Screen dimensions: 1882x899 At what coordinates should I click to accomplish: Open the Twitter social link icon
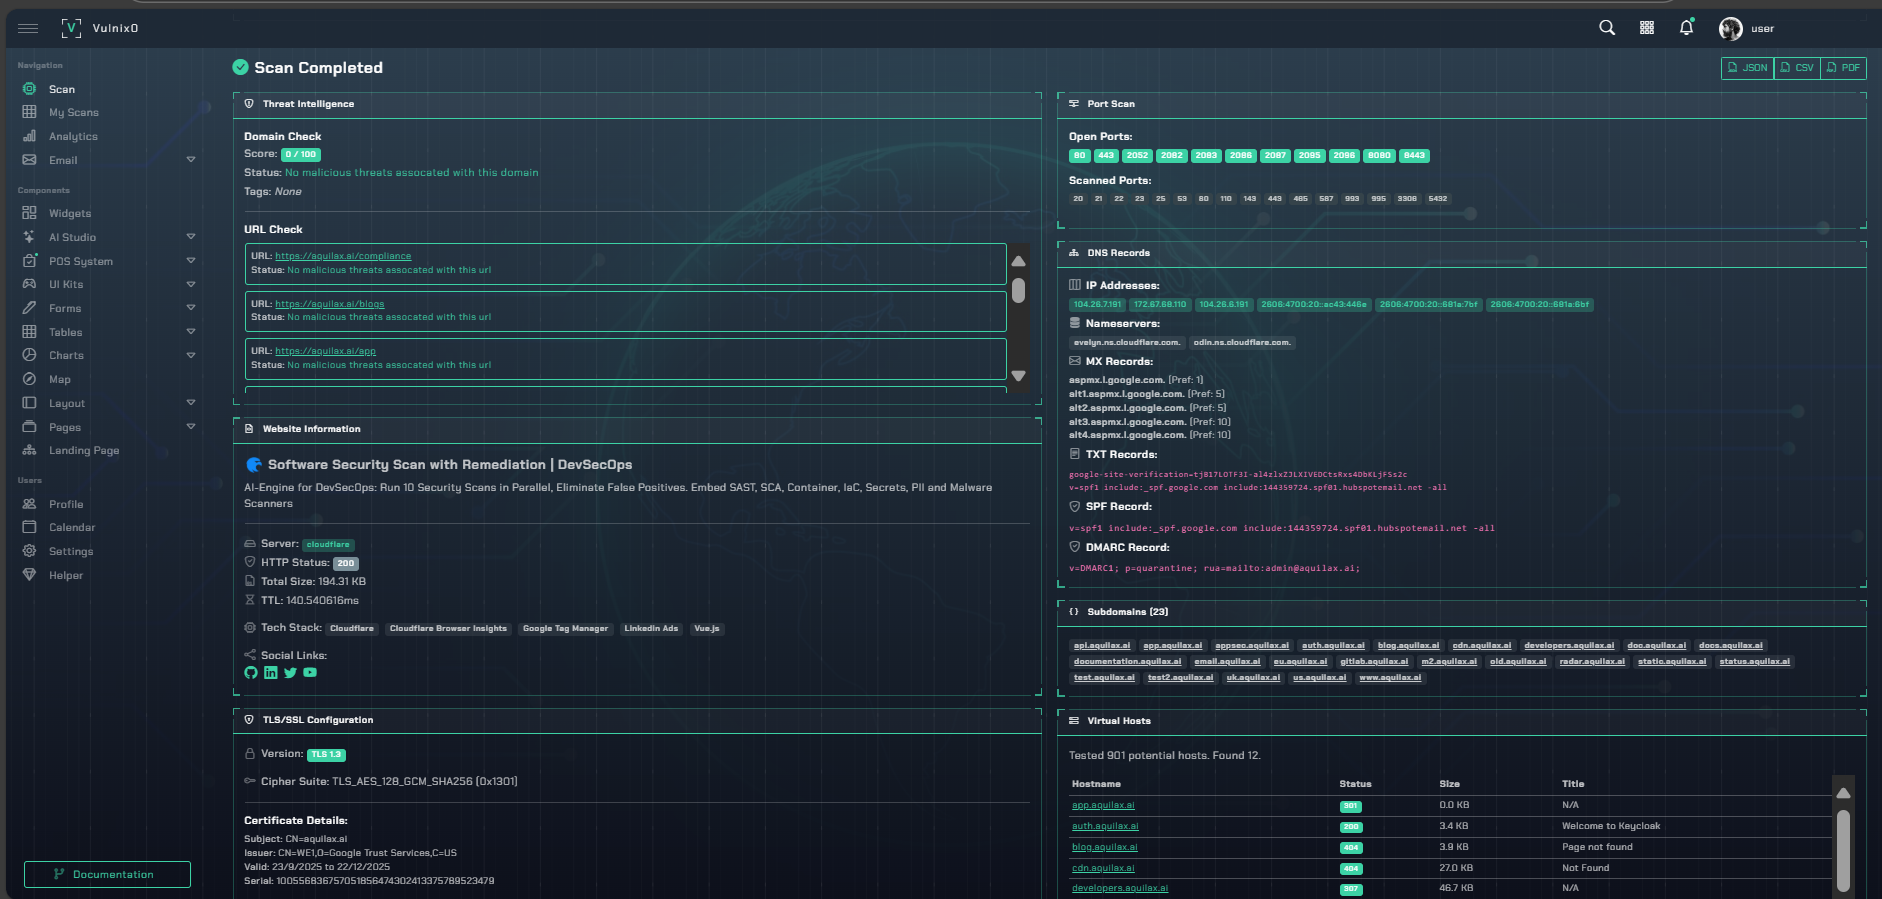pyautogui.click(x=290, y=673)
